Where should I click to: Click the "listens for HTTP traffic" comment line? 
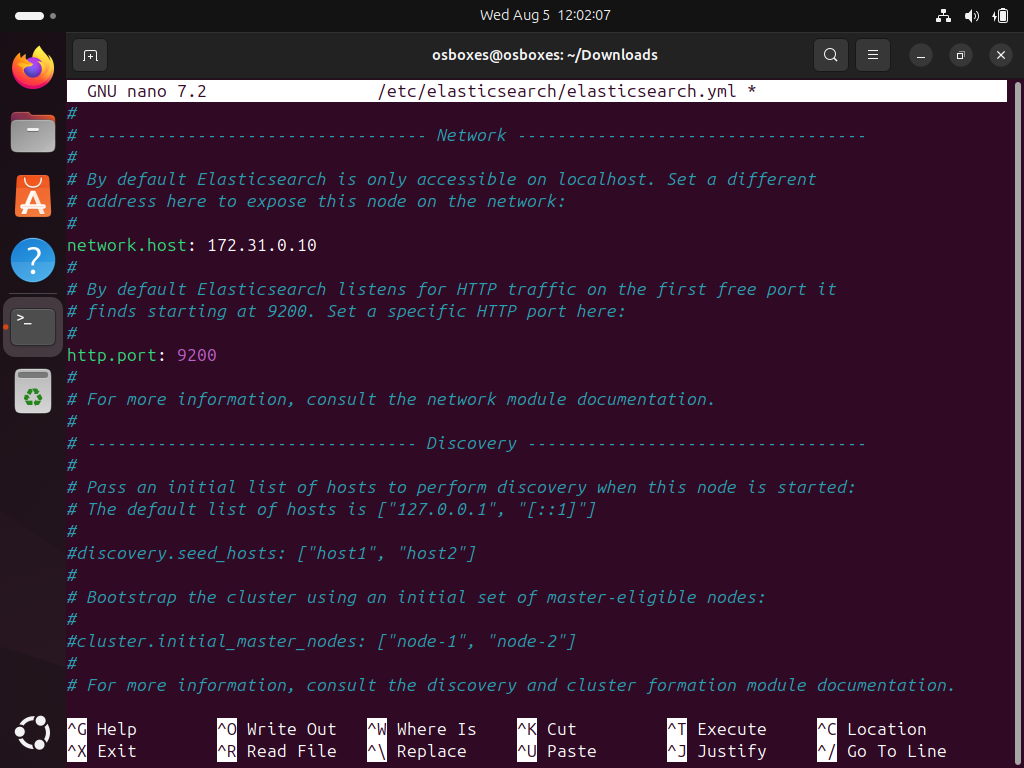(451, 289)
